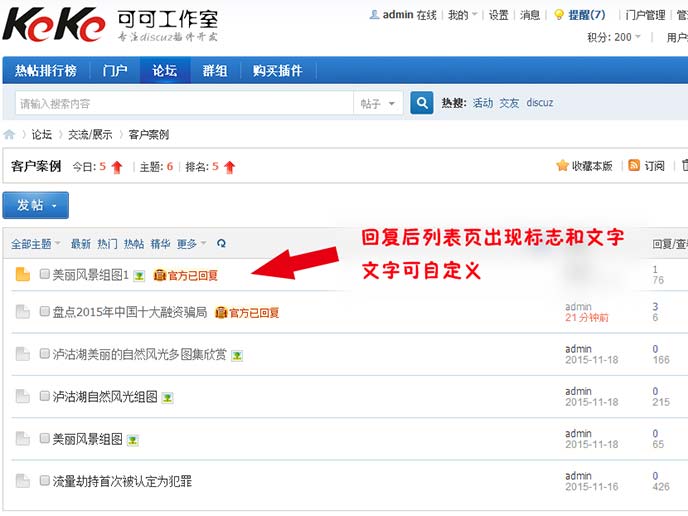Click the lightbulb reminder icon

point(559,15)
